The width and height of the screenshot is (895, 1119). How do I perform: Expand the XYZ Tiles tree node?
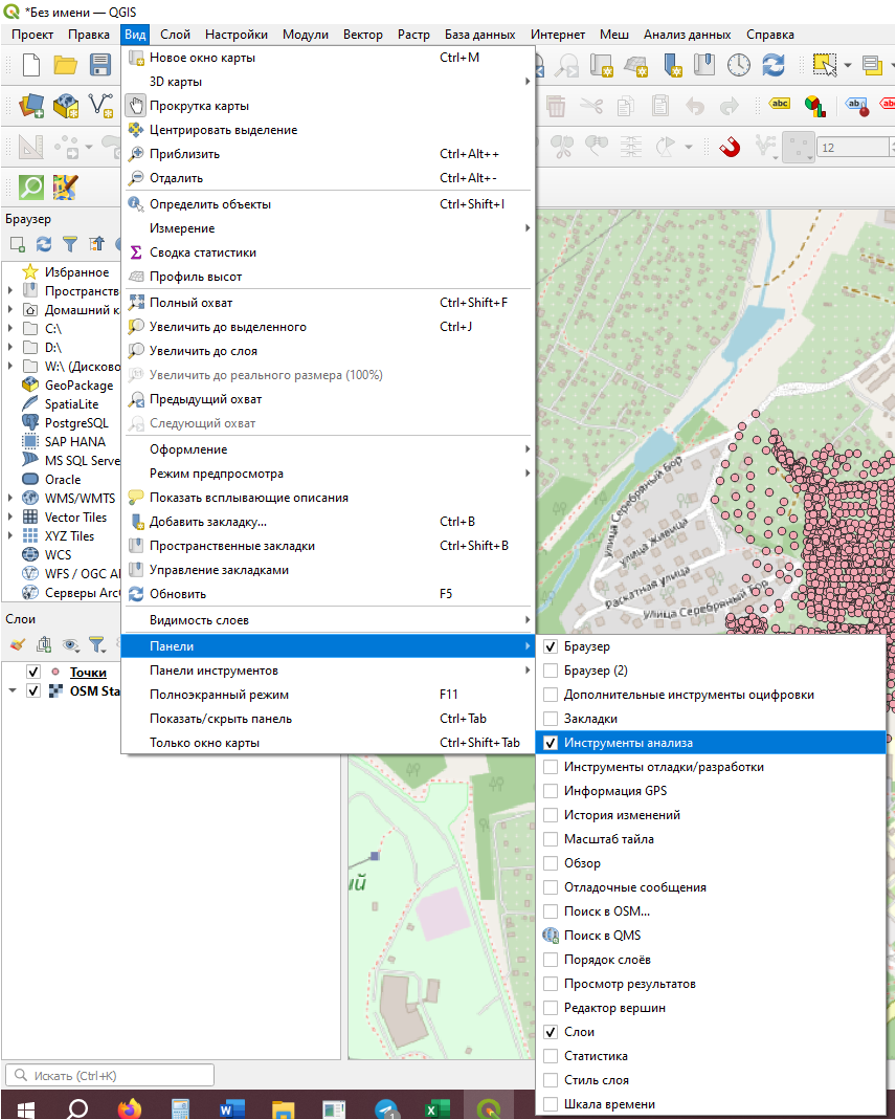coord(10,536)
